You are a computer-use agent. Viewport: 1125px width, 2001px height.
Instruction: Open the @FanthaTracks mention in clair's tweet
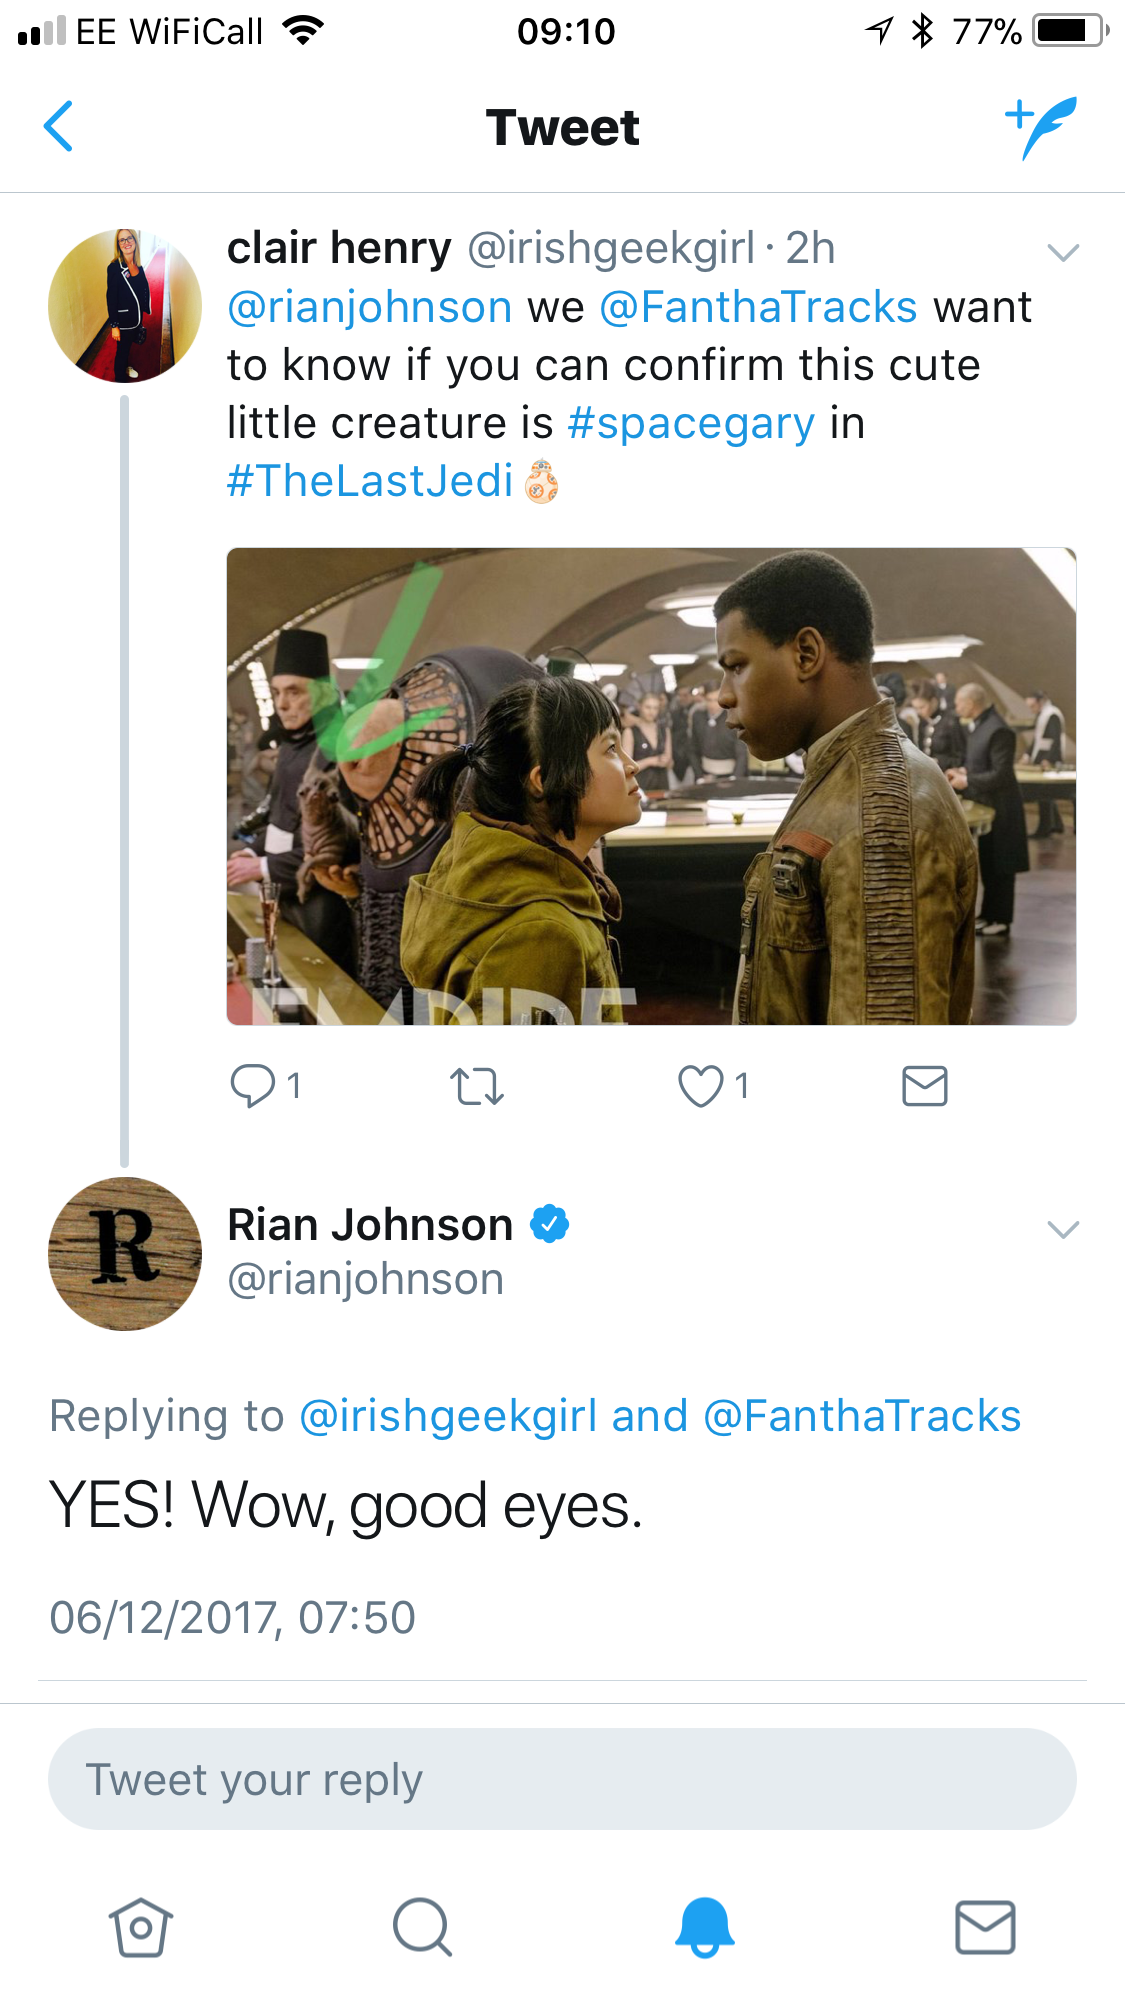click(x=758, y=307)
